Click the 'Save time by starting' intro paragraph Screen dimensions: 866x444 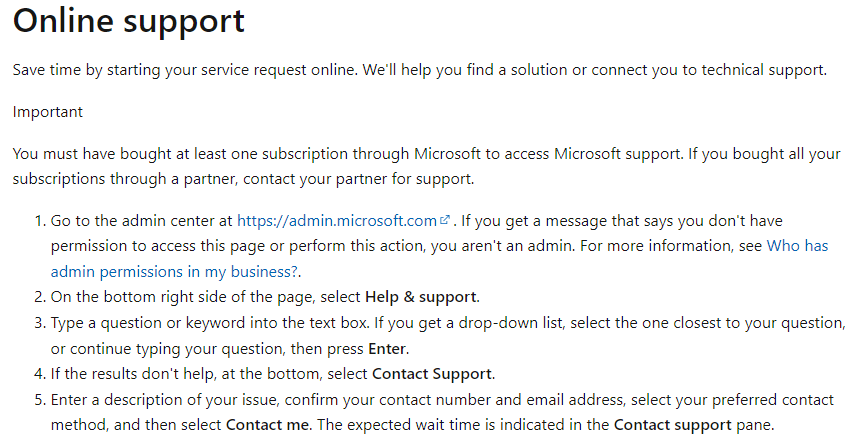[420, 70]
